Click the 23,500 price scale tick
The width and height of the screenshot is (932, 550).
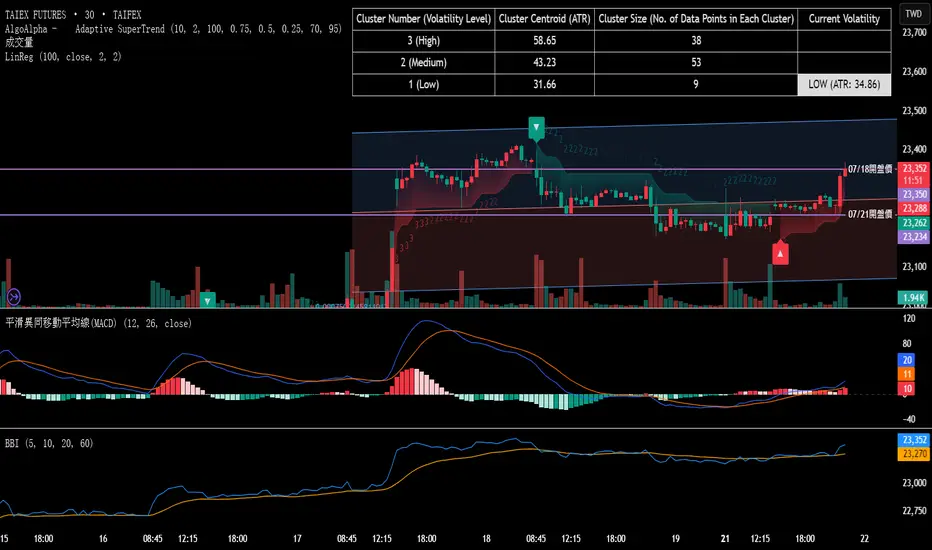click(x=914, y=111)
